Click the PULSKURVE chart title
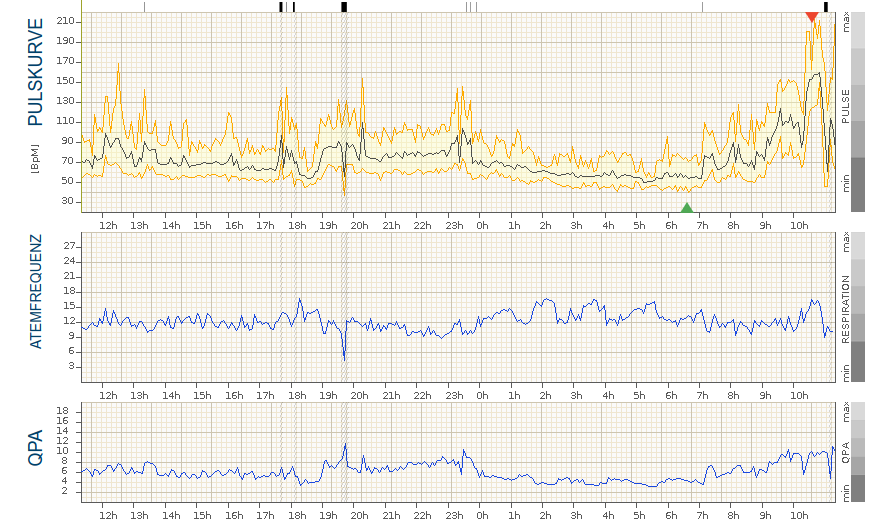890x527 pixels. 36,72
